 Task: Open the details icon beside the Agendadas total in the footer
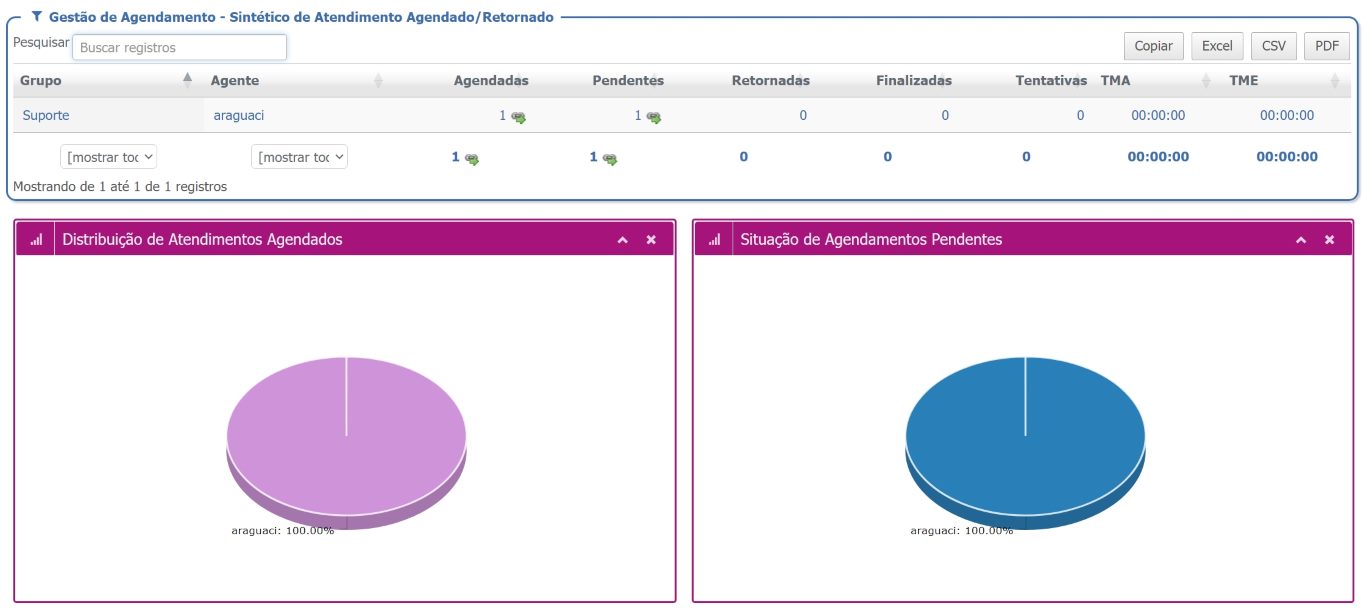(471, 158)
